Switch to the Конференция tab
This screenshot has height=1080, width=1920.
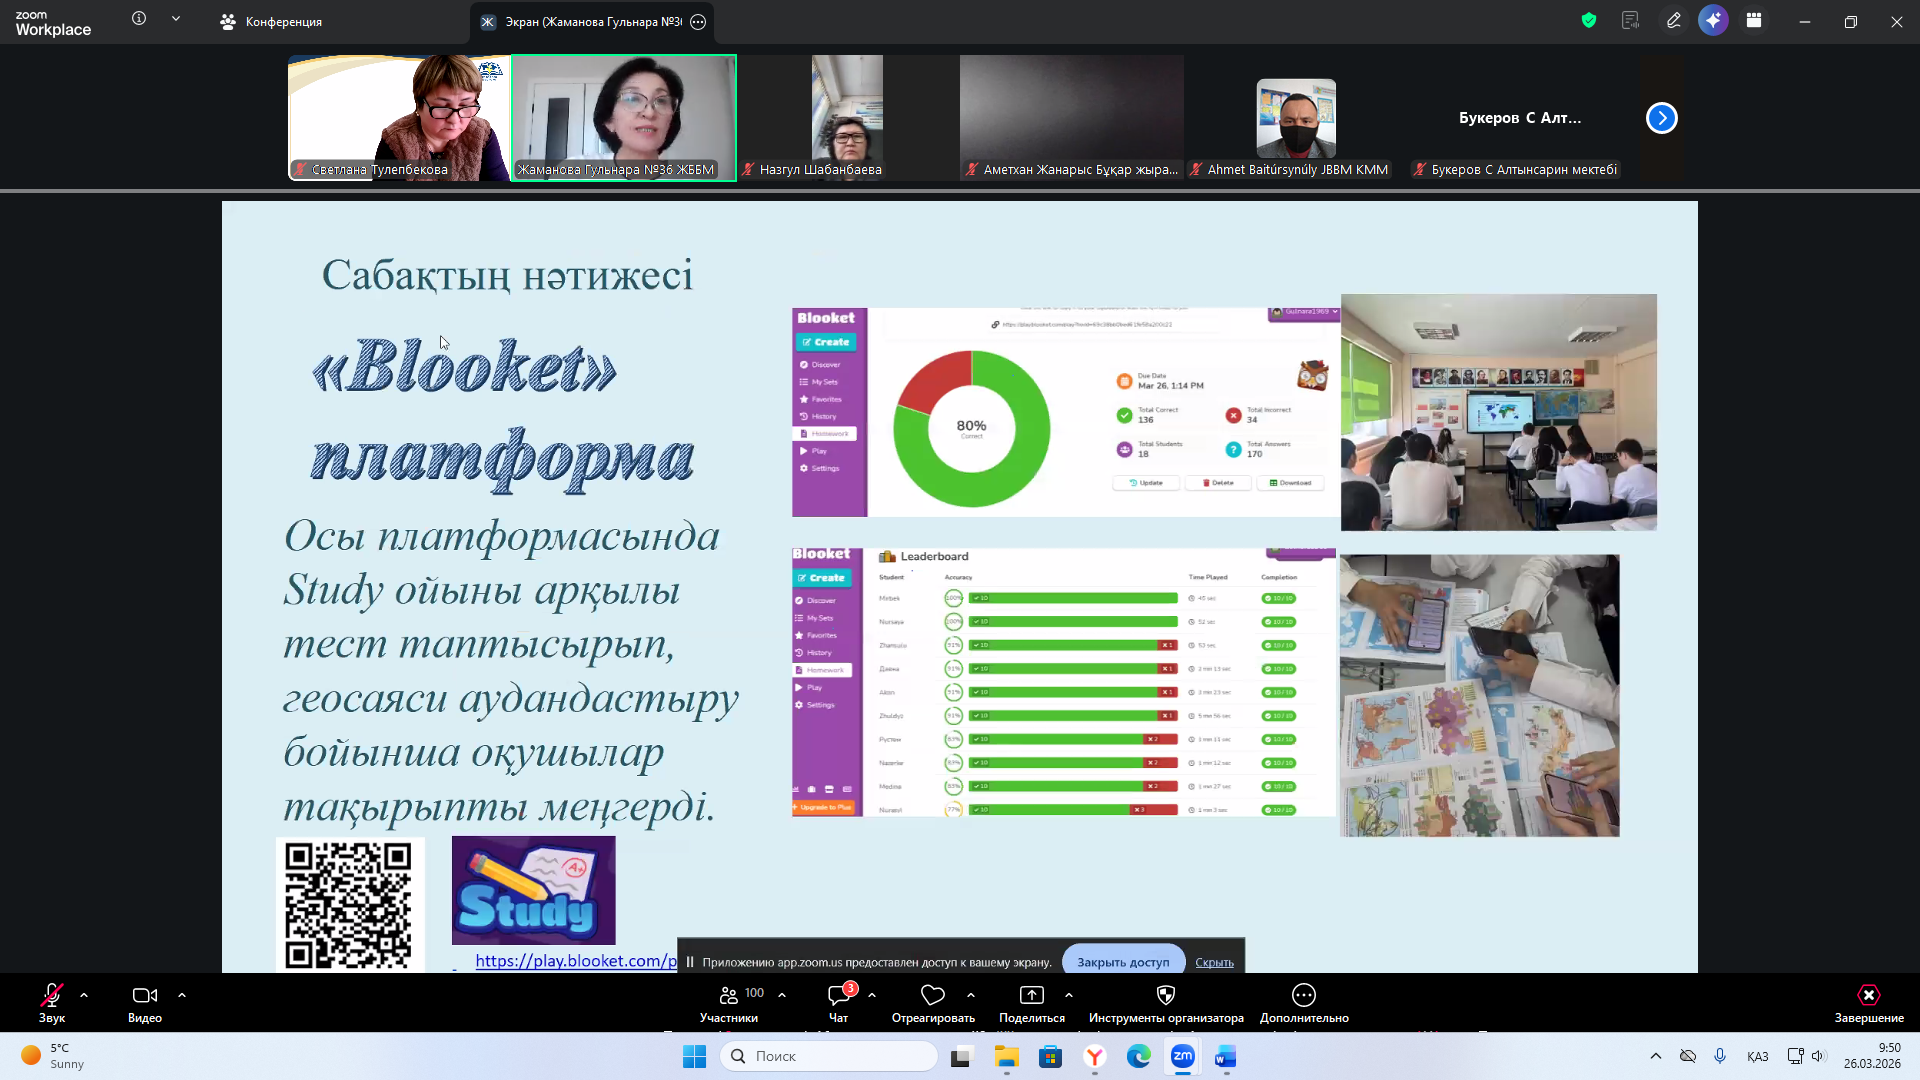click(272, 21)
